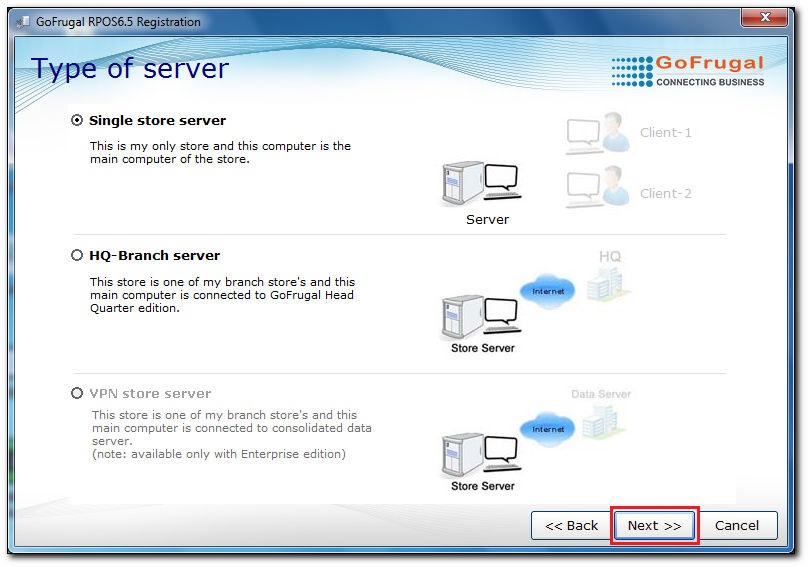Click the "Client-1" label
The height and width of the screenshot is (567, 808).
[666, 132]
